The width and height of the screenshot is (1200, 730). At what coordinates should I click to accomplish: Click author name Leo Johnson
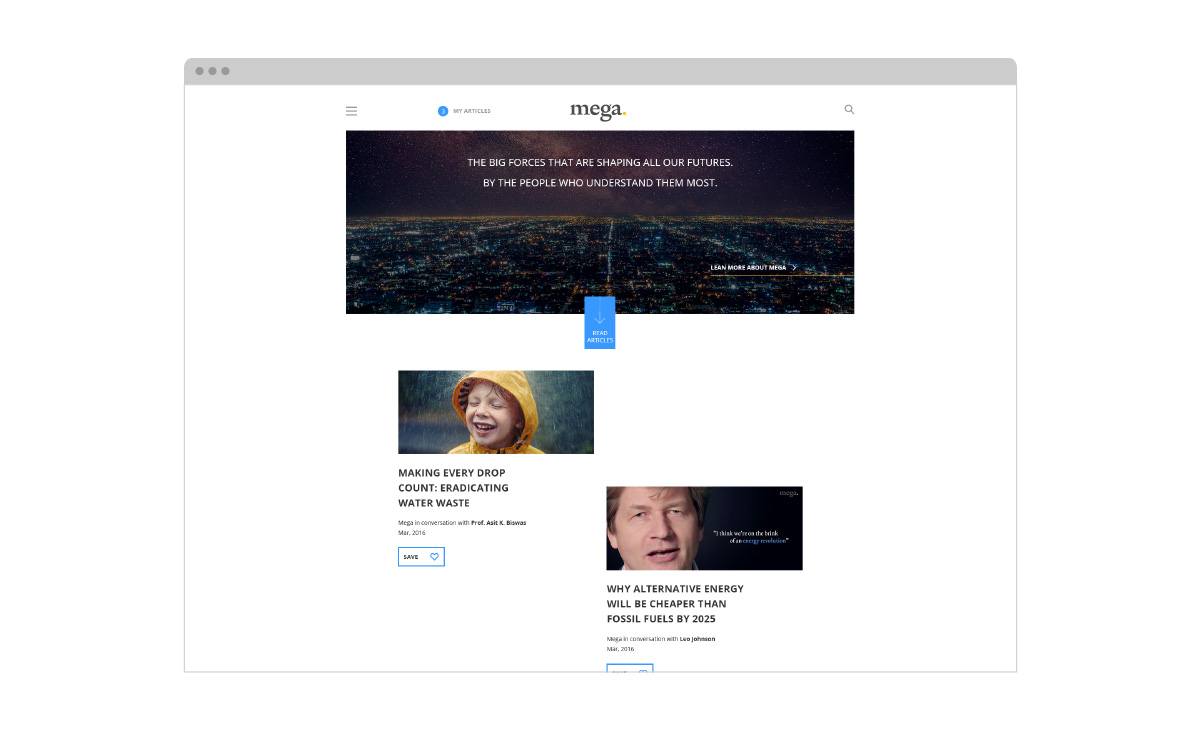coord(698,639)
